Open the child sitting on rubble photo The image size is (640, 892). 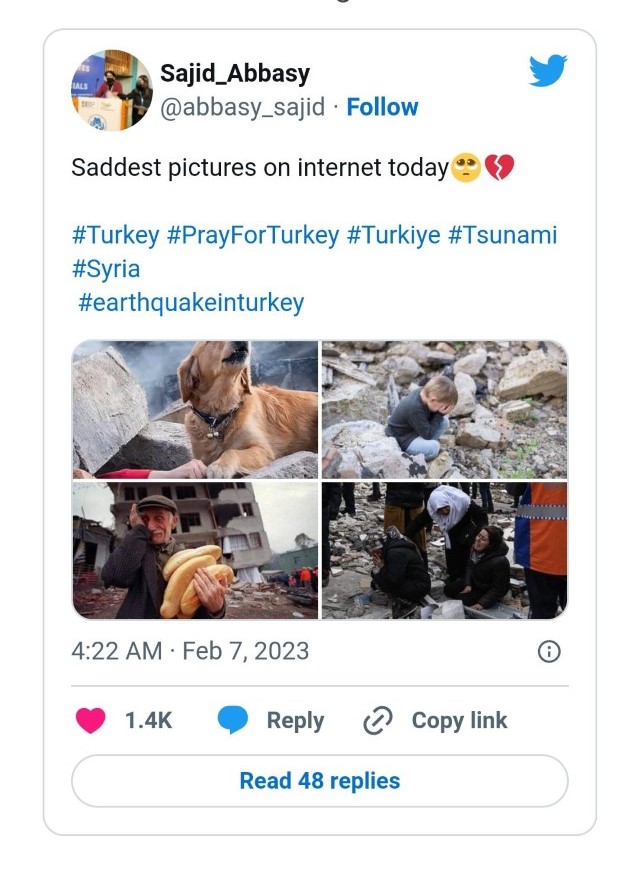pyautogui.click(x=444, y=409)
